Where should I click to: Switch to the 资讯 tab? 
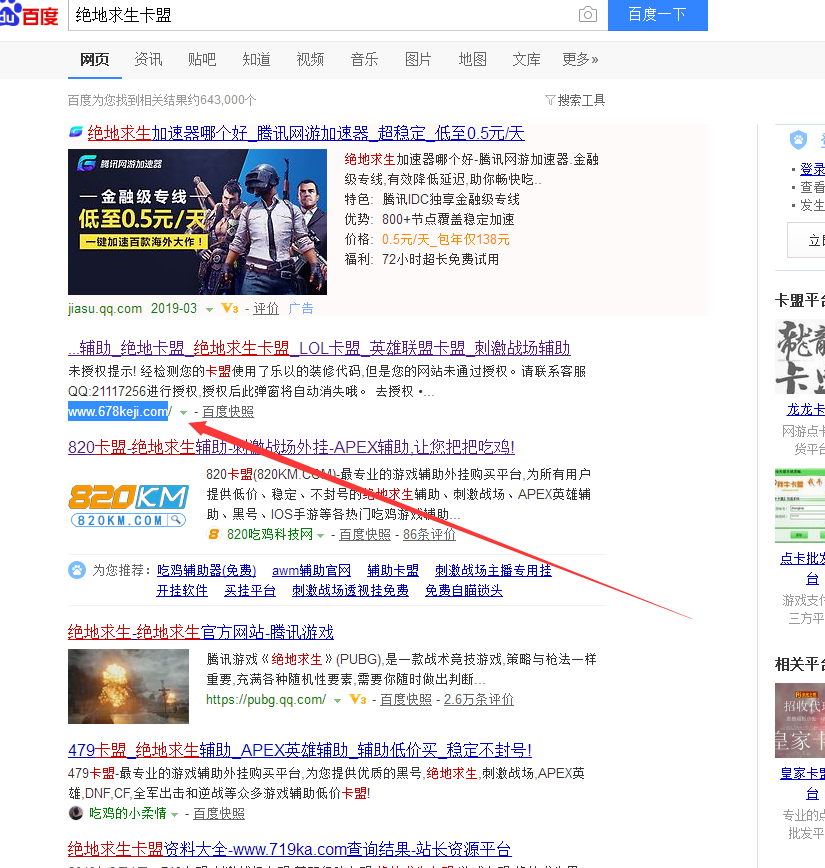pos(148,60)
